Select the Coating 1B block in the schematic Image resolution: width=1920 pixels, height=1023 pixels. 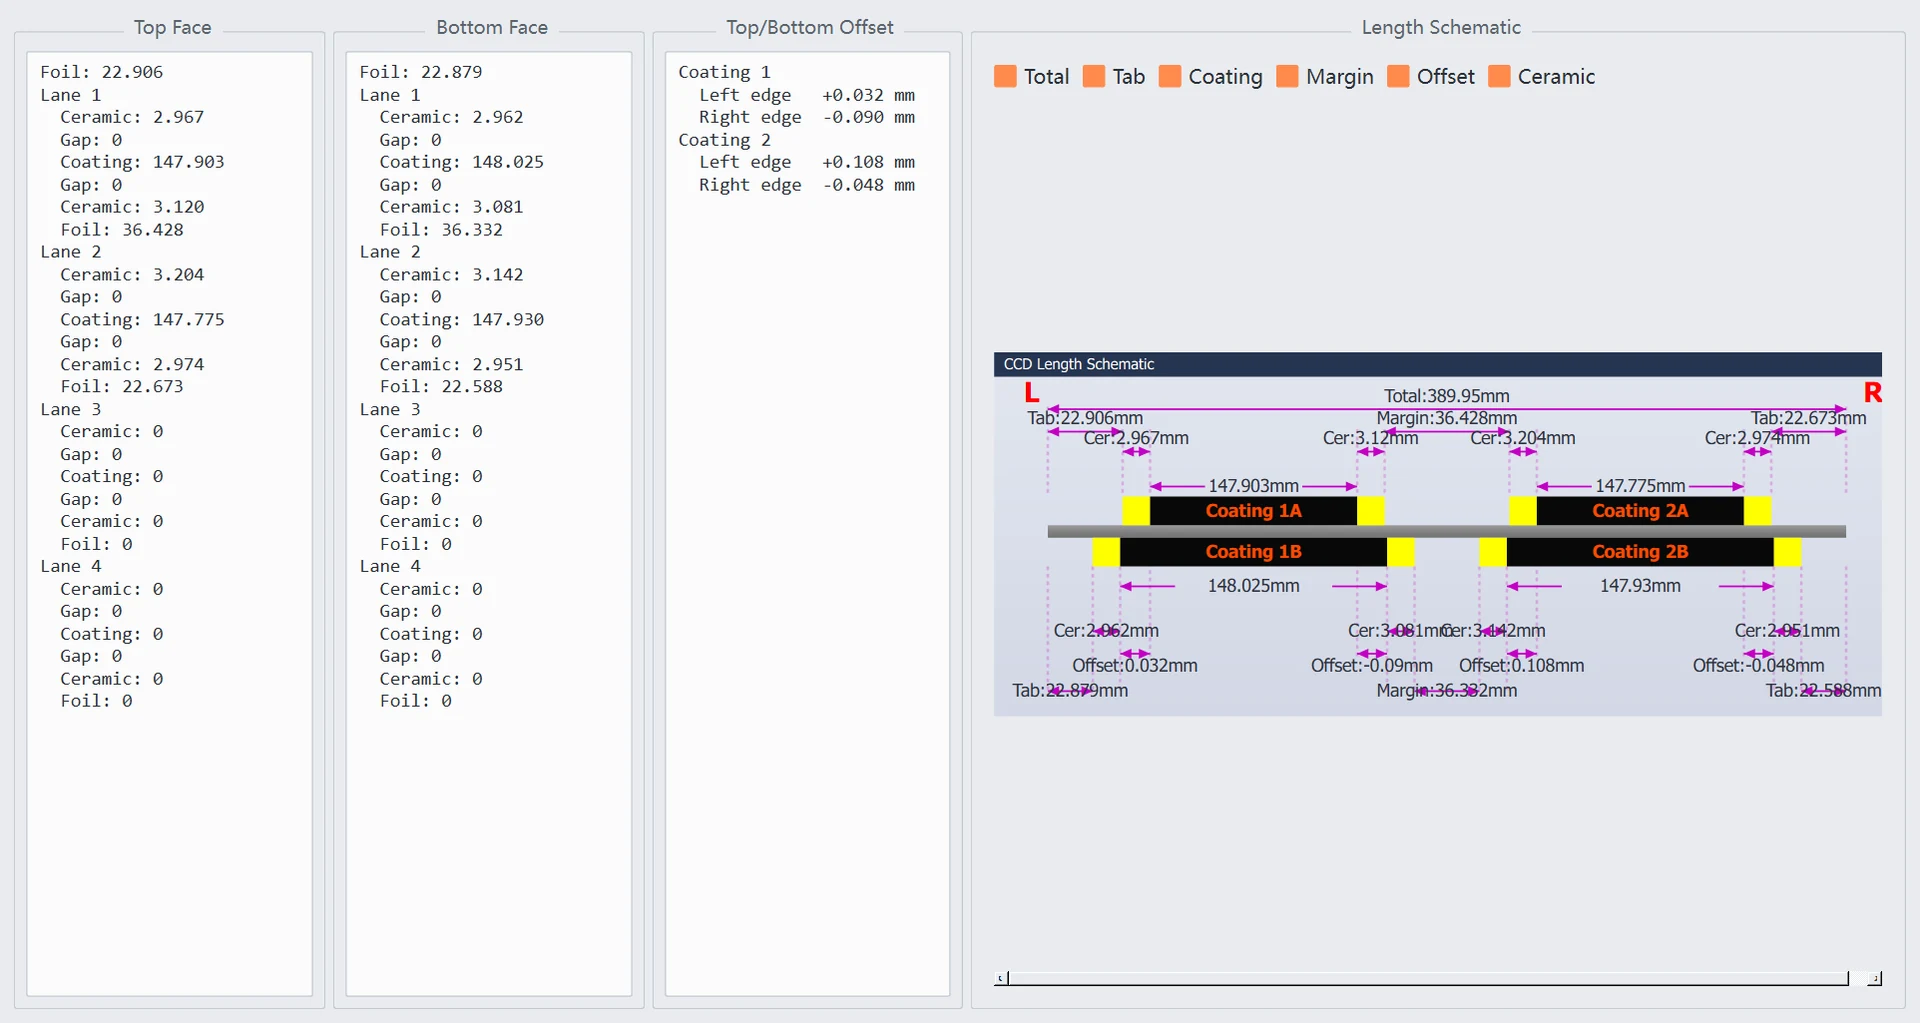coord(1253,552)
